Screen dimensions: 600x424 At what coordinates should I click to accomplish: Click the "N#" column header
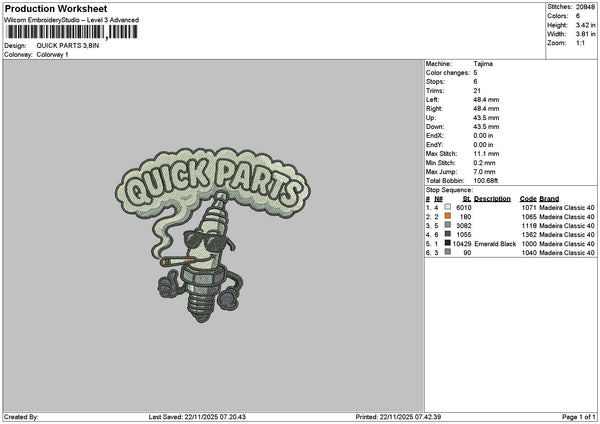[x=439, y=199]
